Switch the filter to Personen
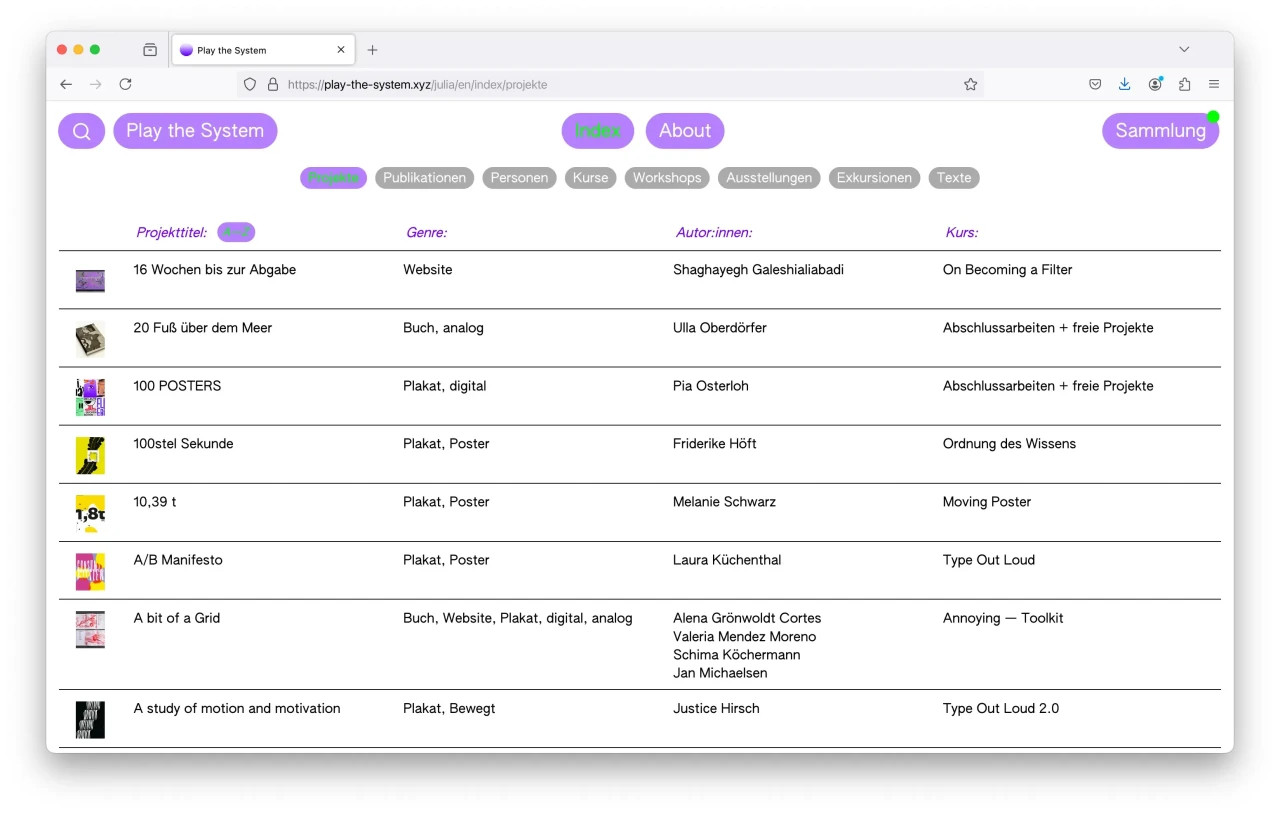The image size is (1280, 814). 519,178
